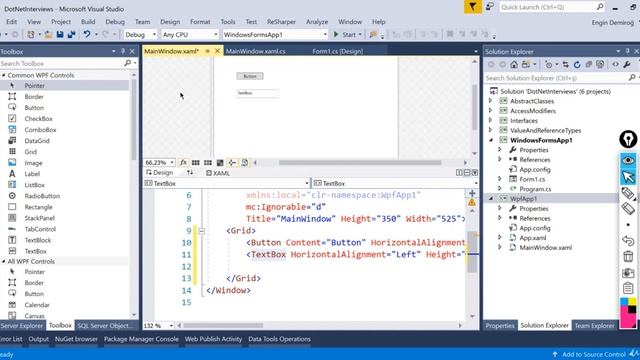Viewport: 640px width, 360px height.
Task: Click the Save toolbar icon
Action: [x=60, y=35]
